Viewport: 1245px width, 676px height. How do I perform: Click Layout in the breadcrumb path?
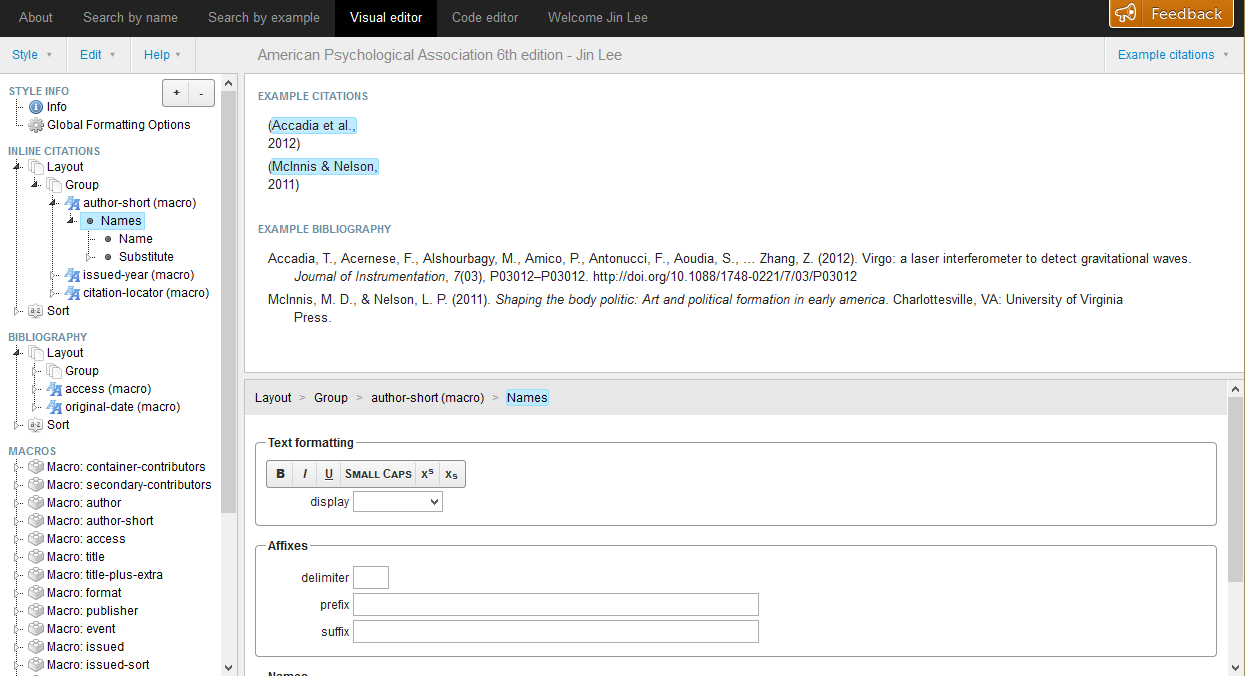pyautogui.click(x=273, y=398)
